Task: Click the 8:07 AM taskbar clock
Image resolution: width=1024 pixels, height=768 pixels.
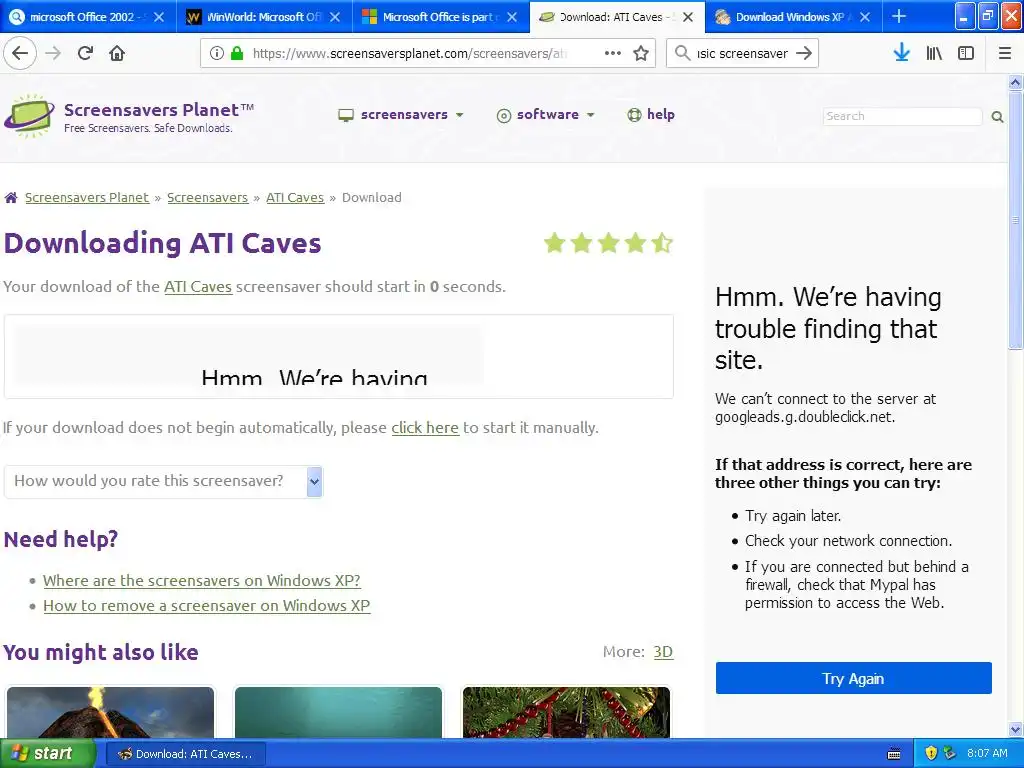Action: 987,754
